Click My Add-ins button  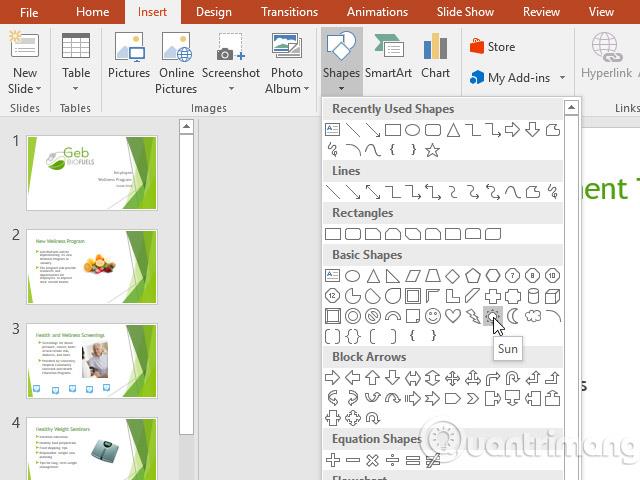(x=510, y=78)
